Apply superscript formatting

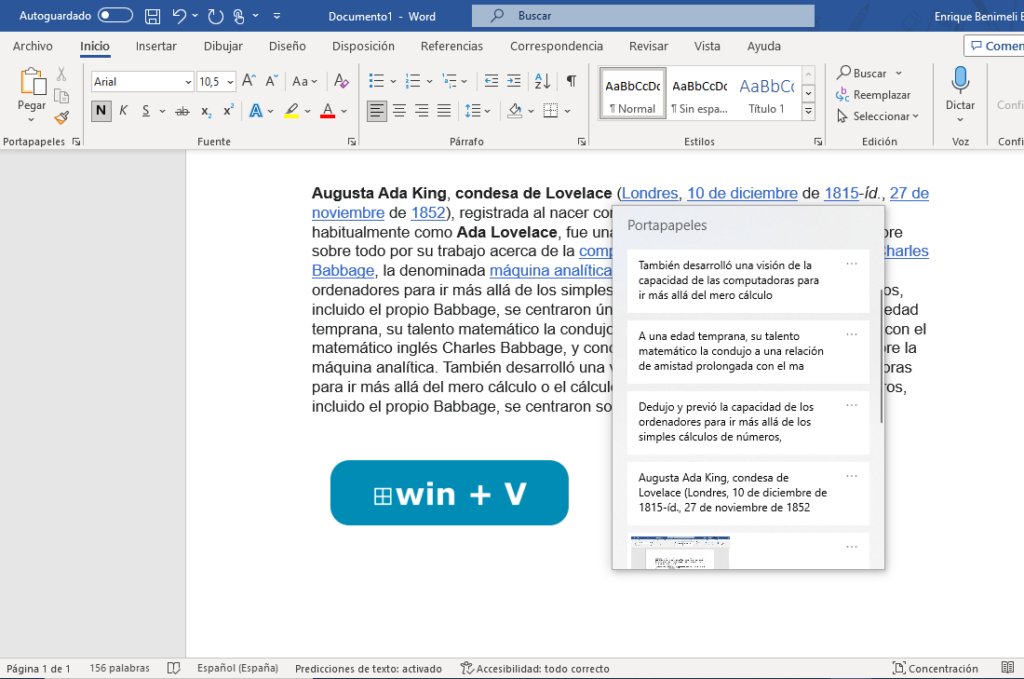(228, 110)
